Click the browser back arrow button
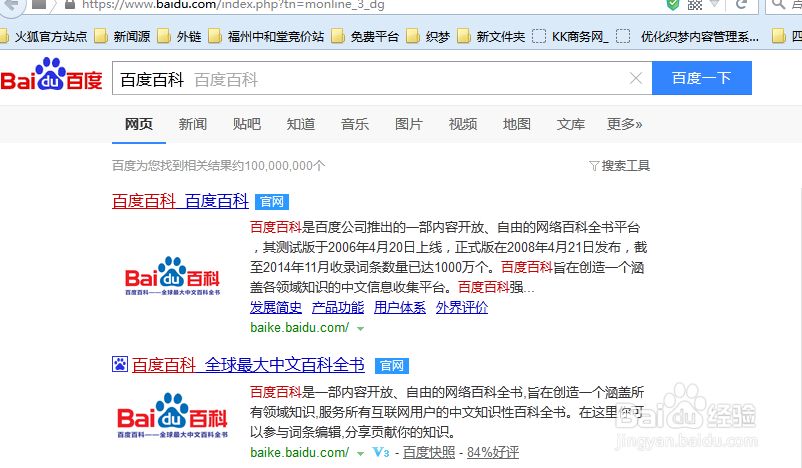This screenshot has height=468, width=802. (11, 5)
